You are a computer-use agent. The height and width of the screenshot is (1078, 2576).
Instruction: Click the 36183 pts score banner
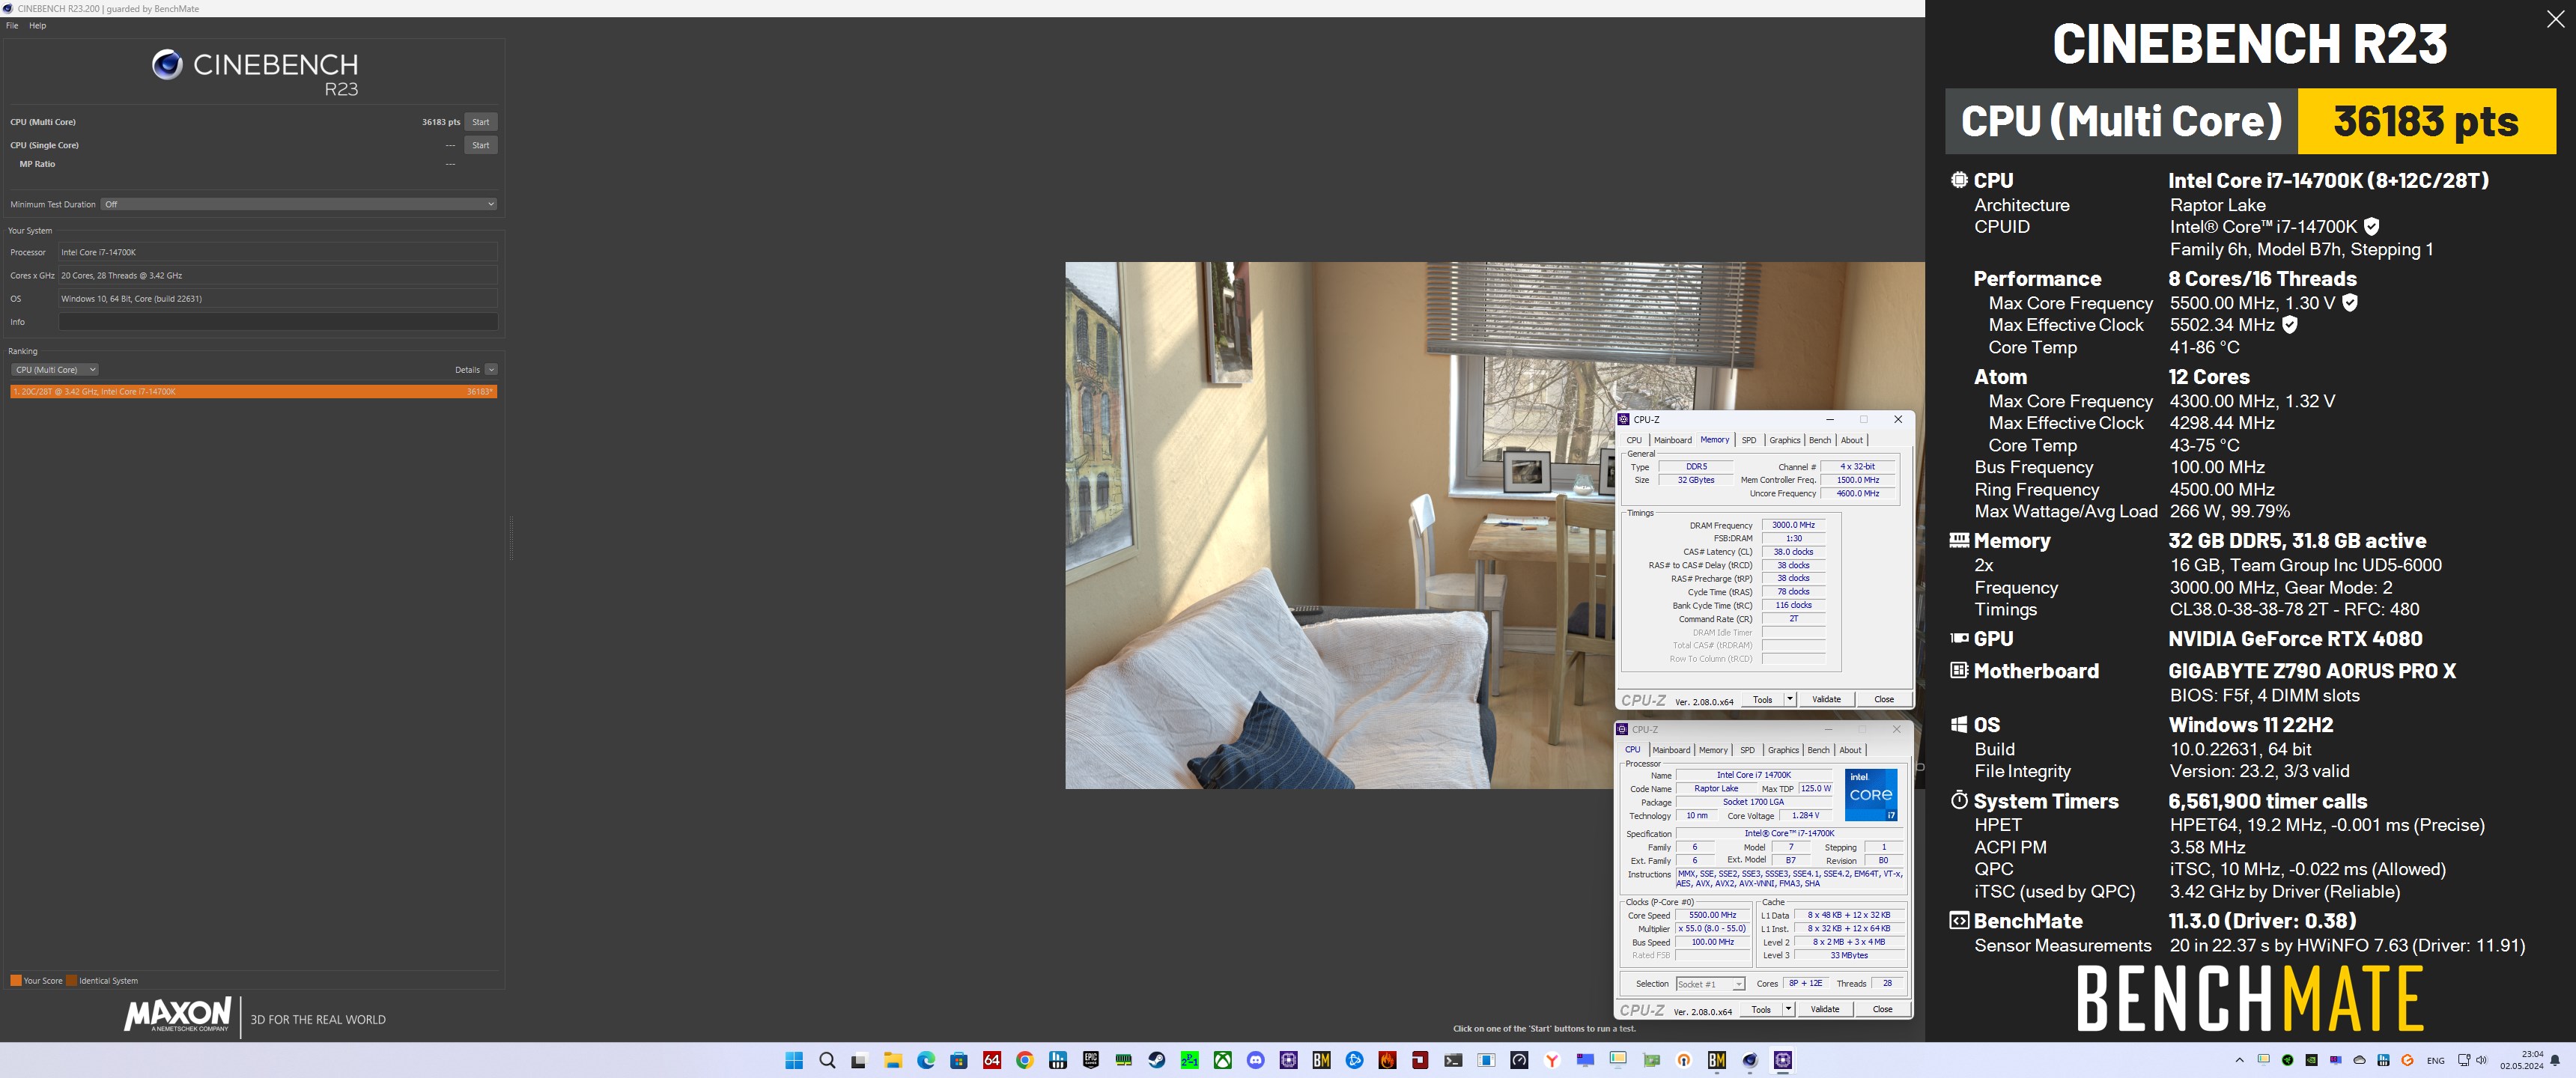click(2426, 121)
